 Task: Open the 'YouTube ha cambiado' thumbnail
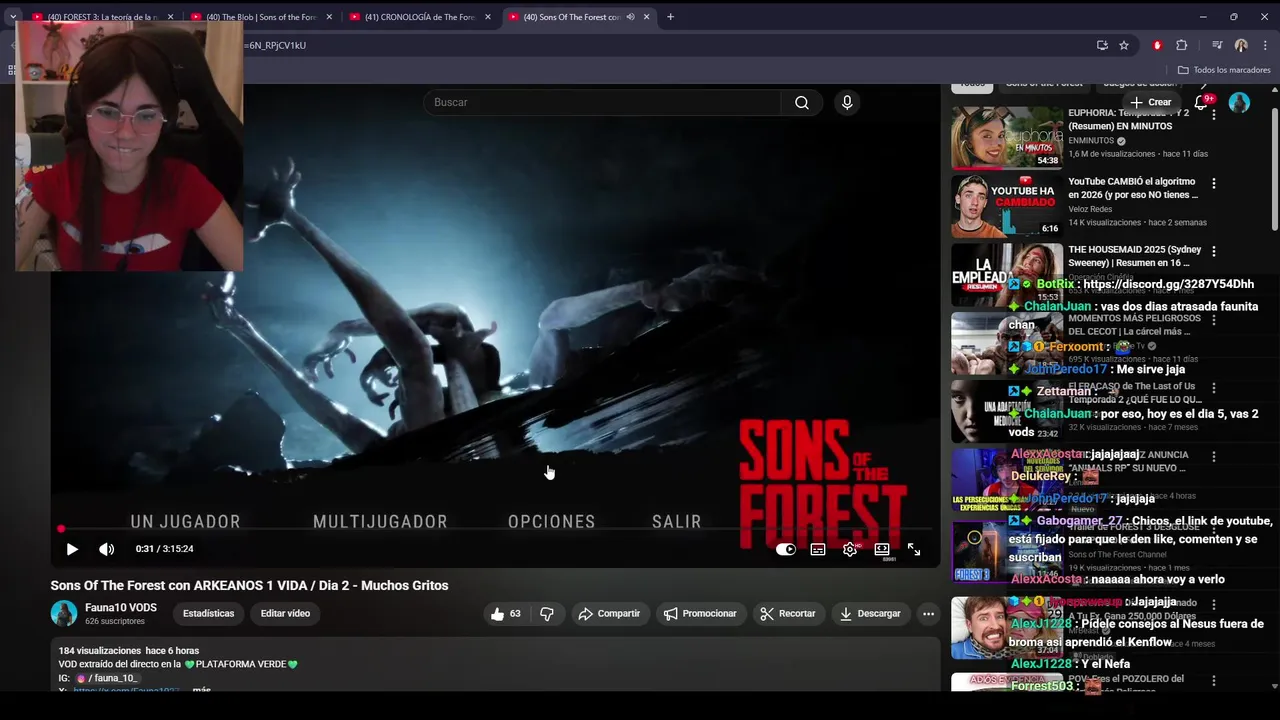1007,205
